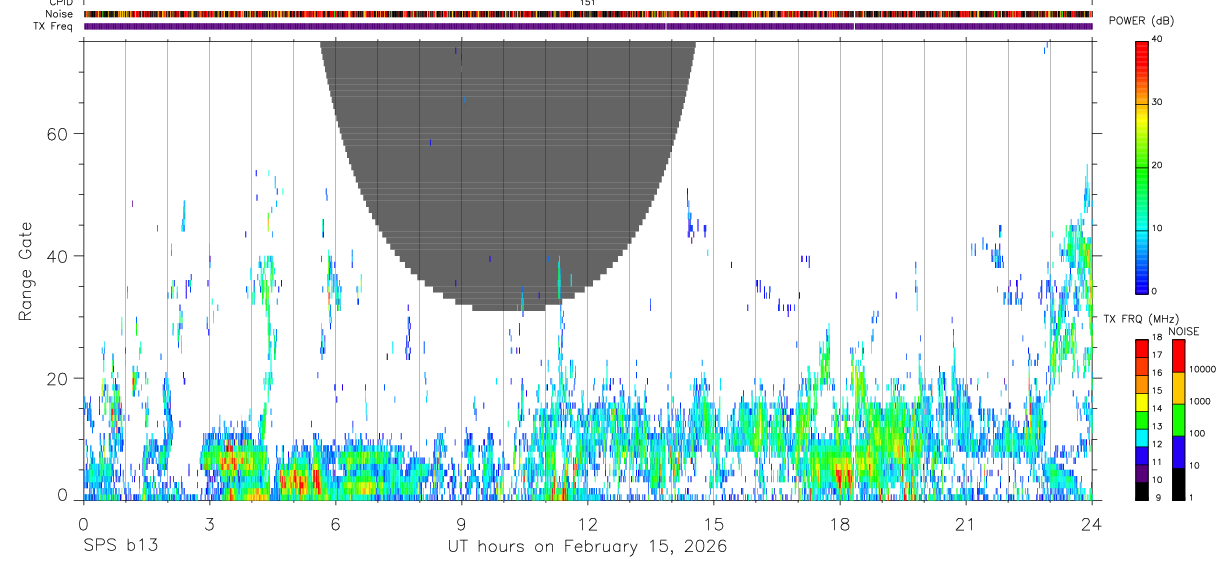
Task: Click the UT hour 21 tick on the x-axis
Action: click(x=965, y=524)
